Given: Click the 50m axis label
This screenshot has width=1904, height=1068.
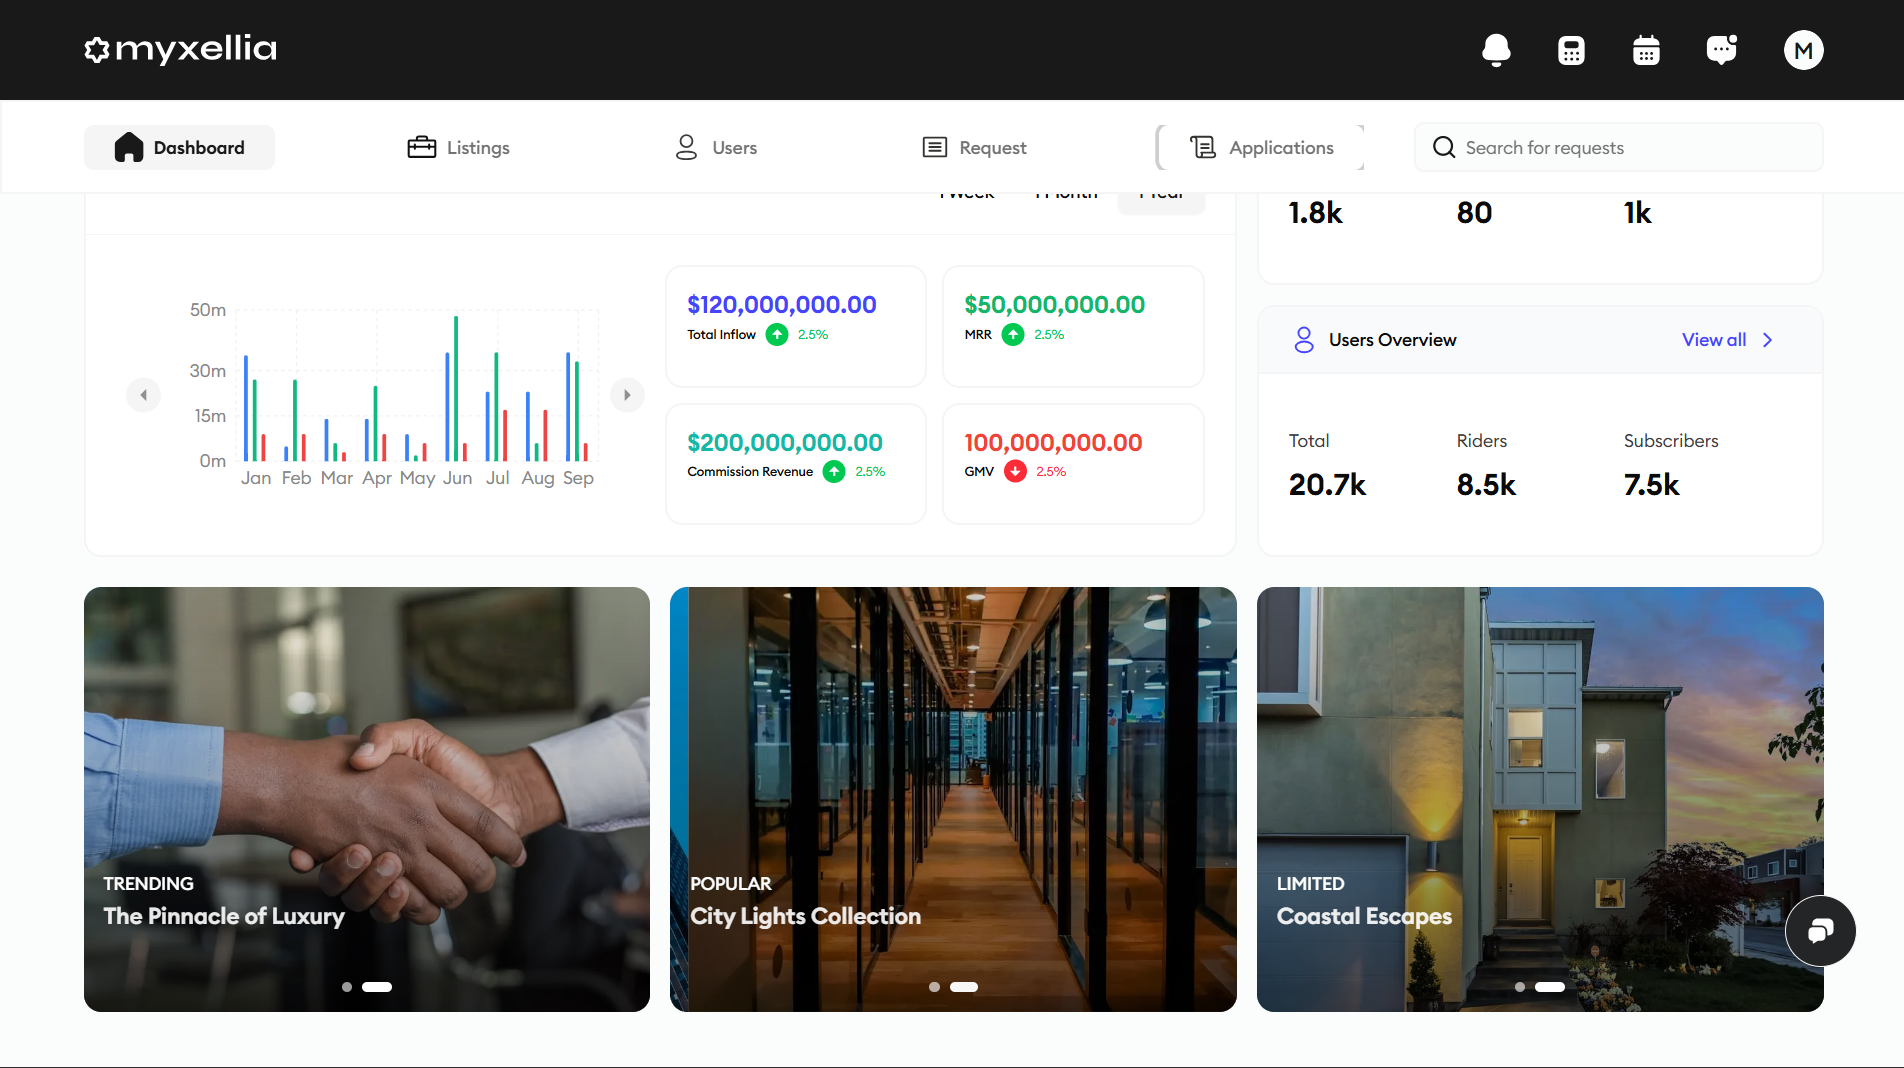Looking at the screenshot, I should [x=208, y=310].
